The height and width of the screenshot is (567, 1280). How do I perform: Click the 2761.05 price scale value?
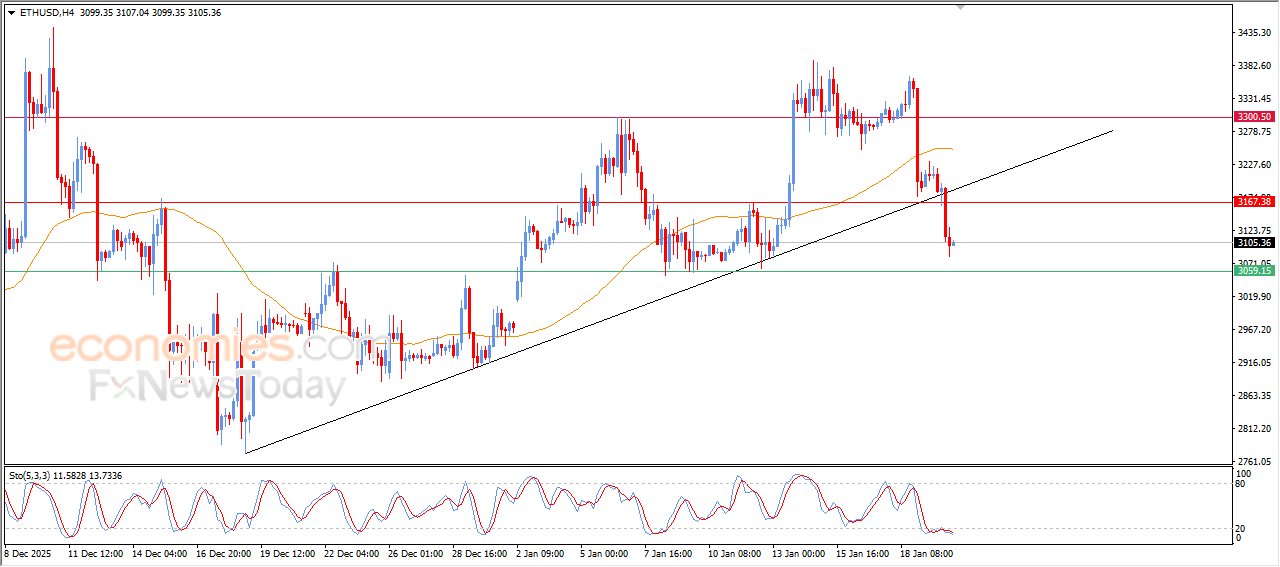(1254, 462)
